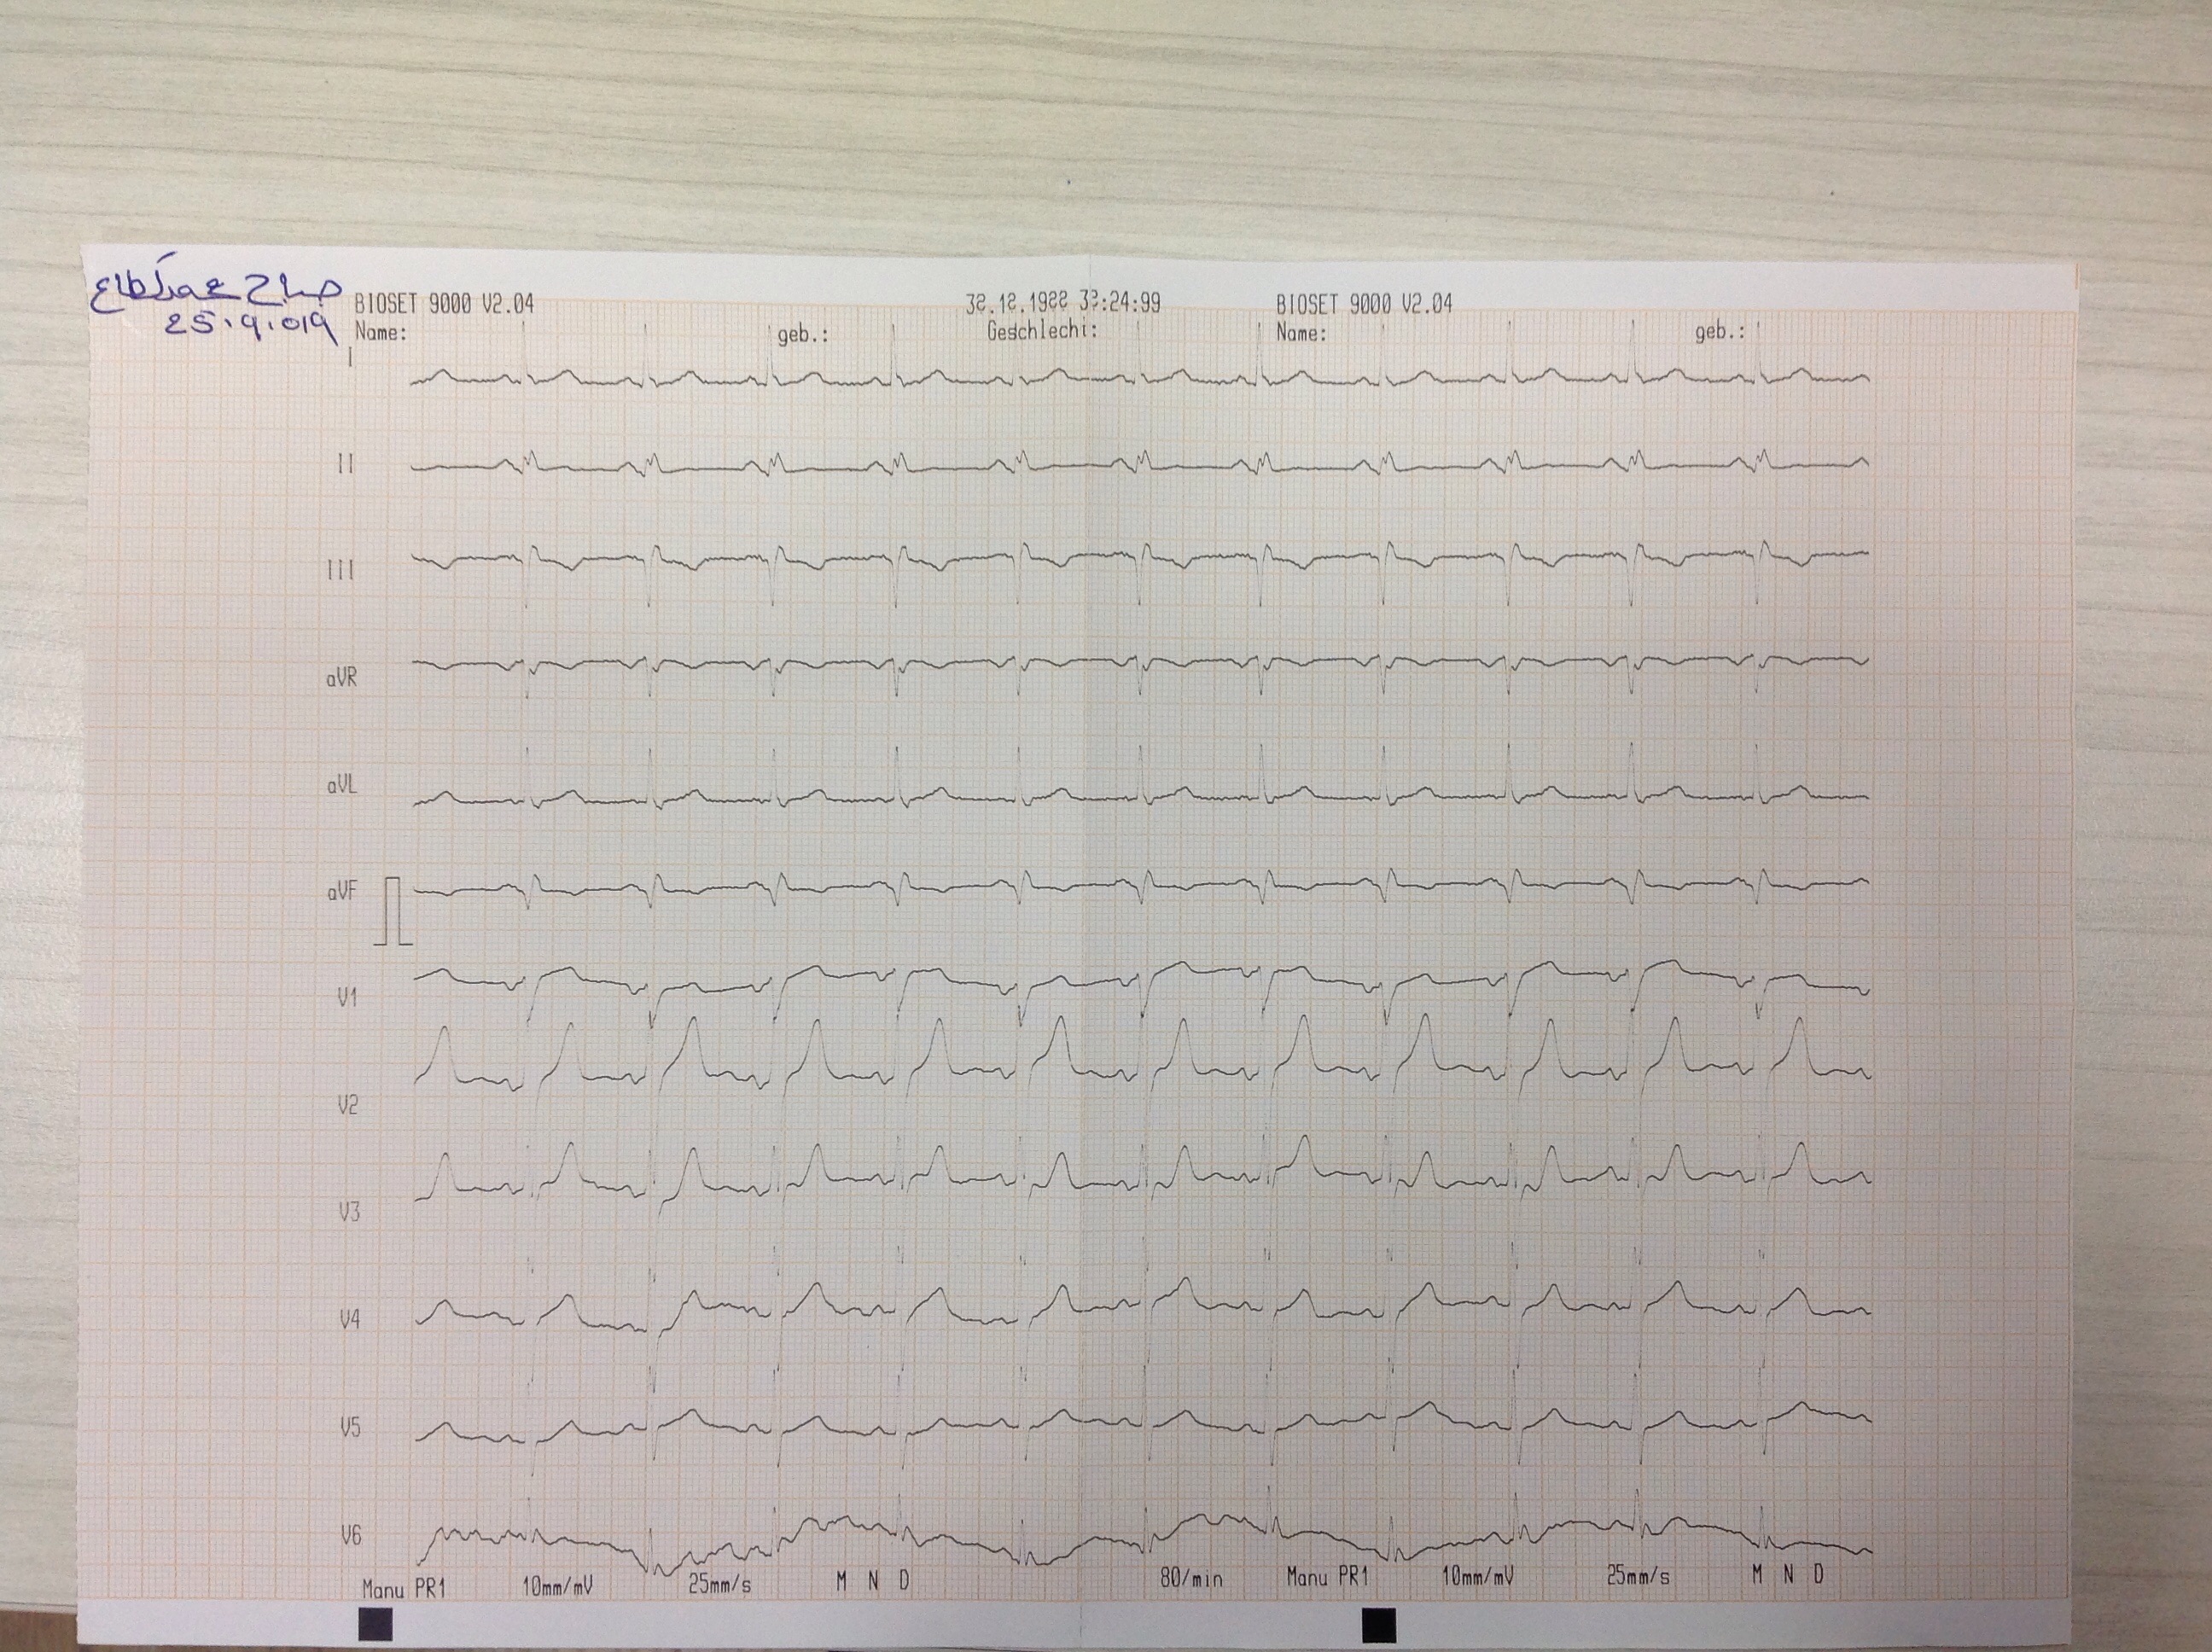This screenshot has height=1652, width=2212.
Task: Select the V1 lead label
Action: pos(347,997)
